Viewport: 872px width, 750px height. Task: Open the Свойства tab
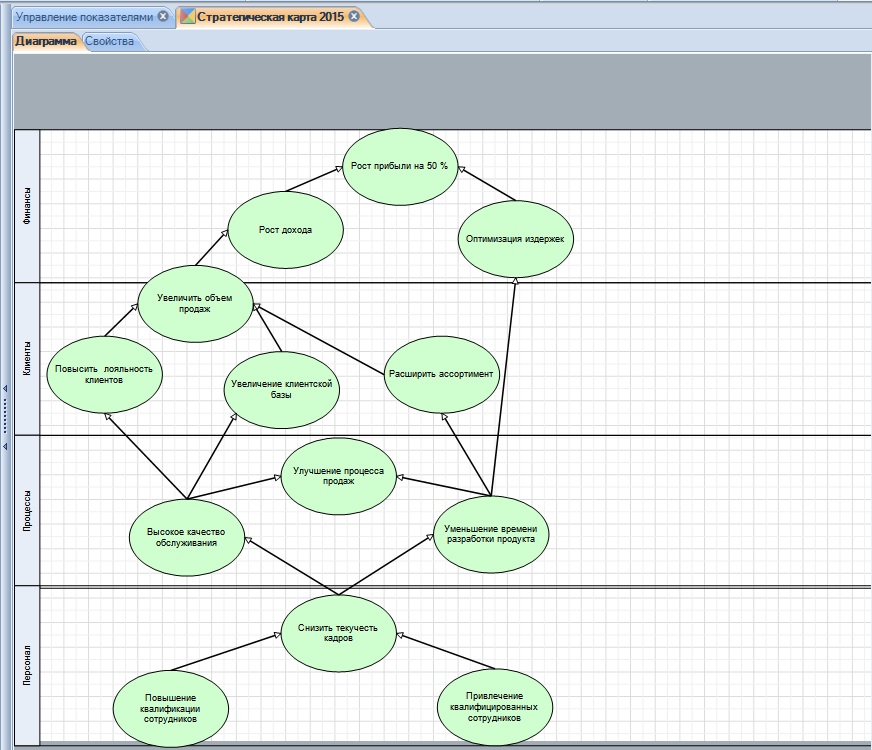click(110, 42)
